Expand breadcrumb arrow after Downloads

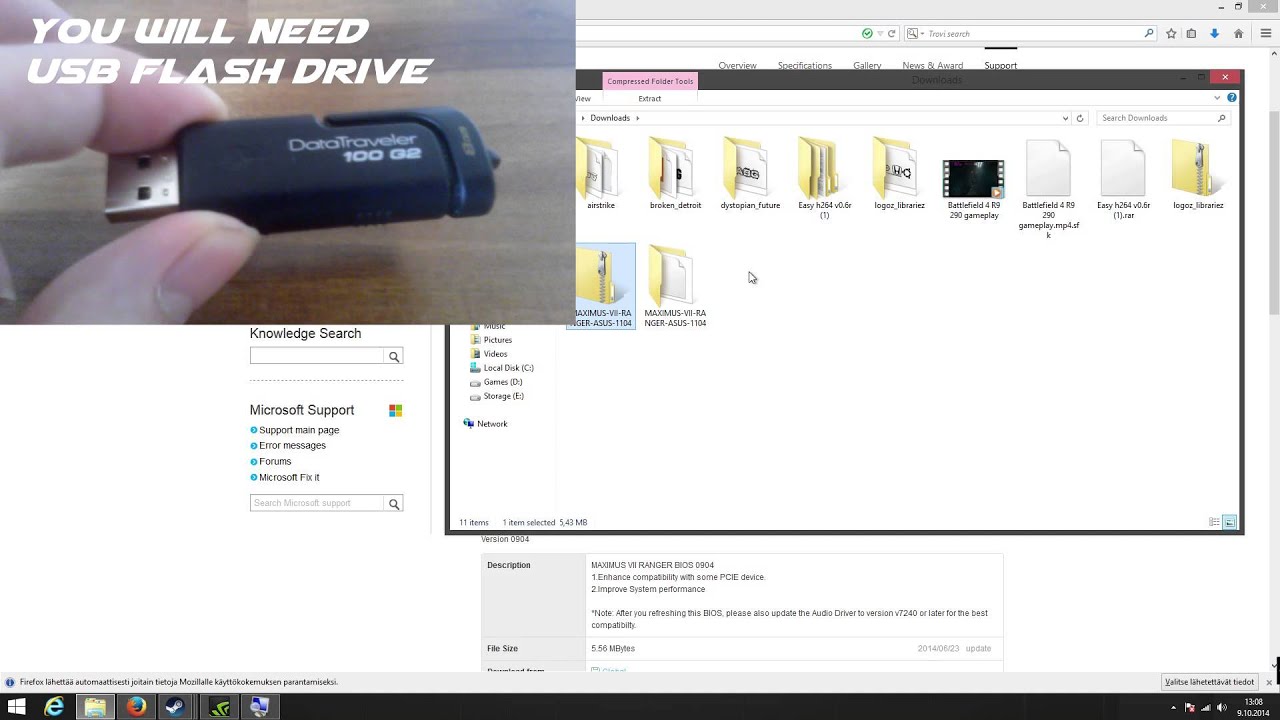[x=637, y=118]
